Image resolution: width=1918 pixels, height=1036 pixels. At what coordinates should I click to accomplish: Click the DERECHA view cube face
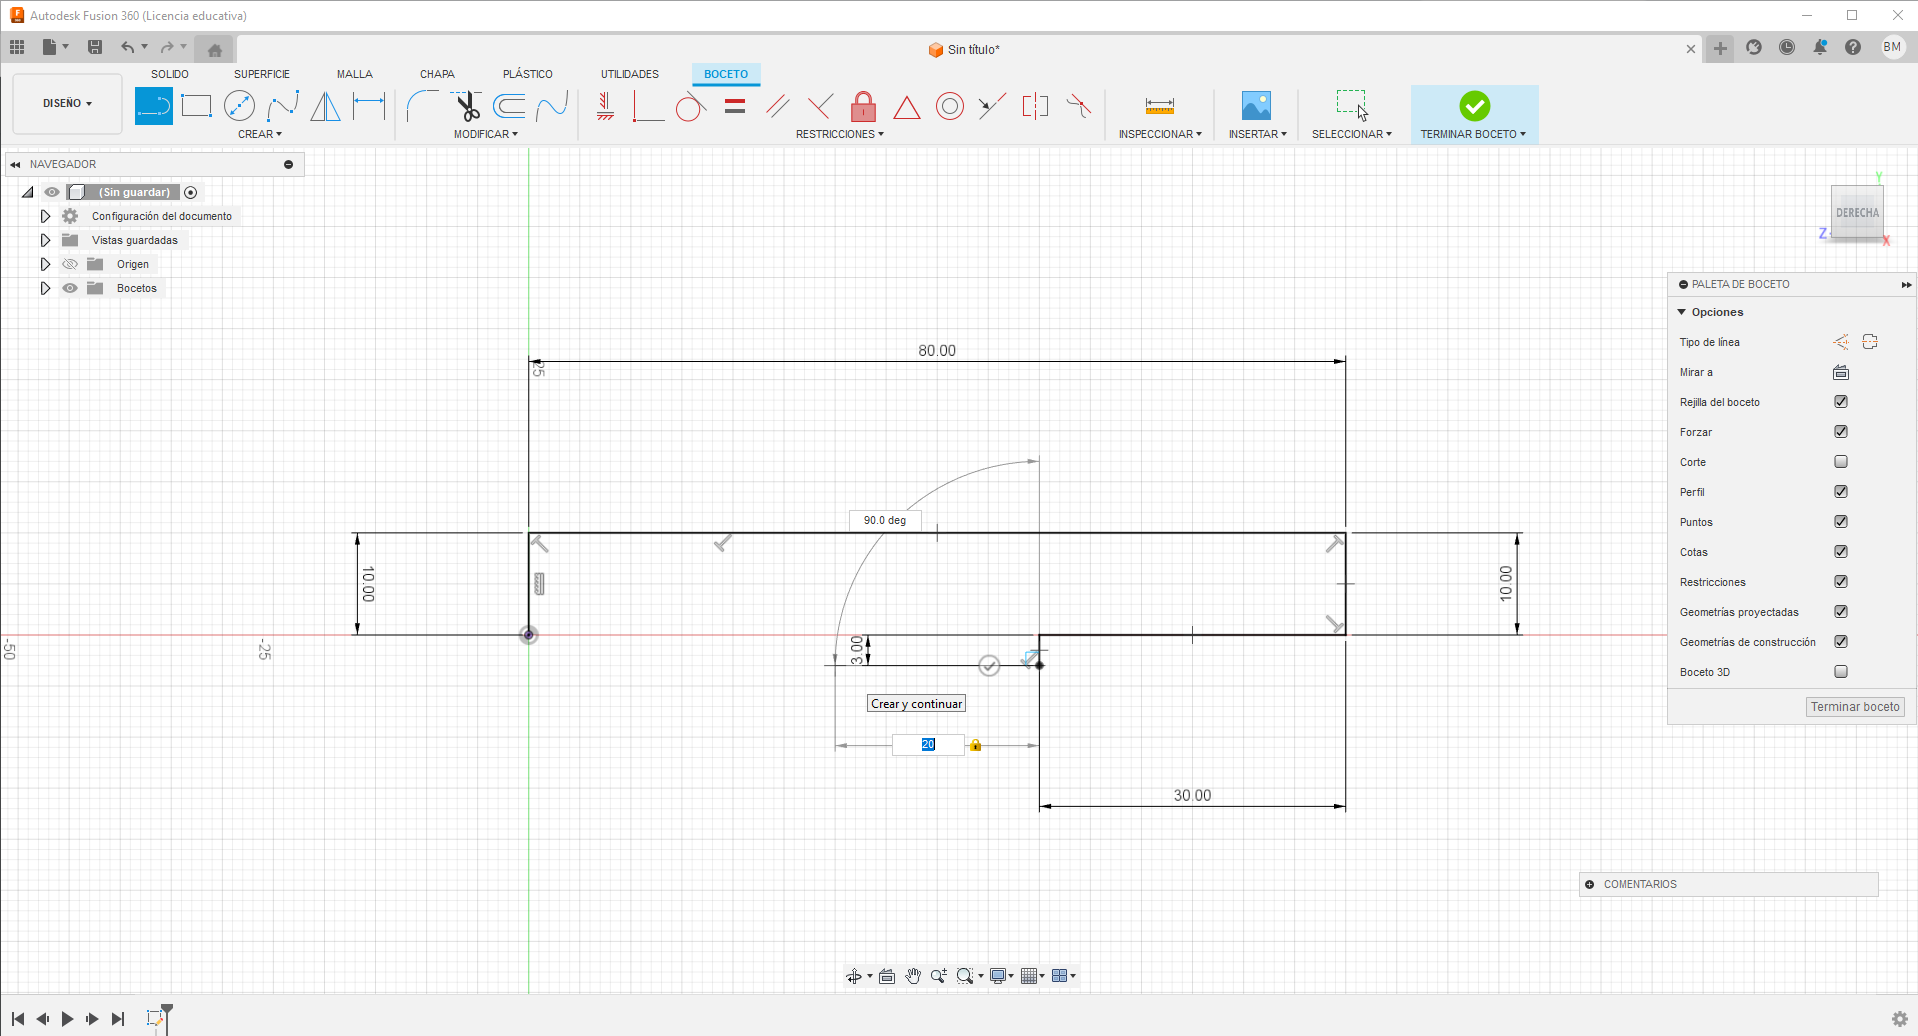tap(1857, 212)
